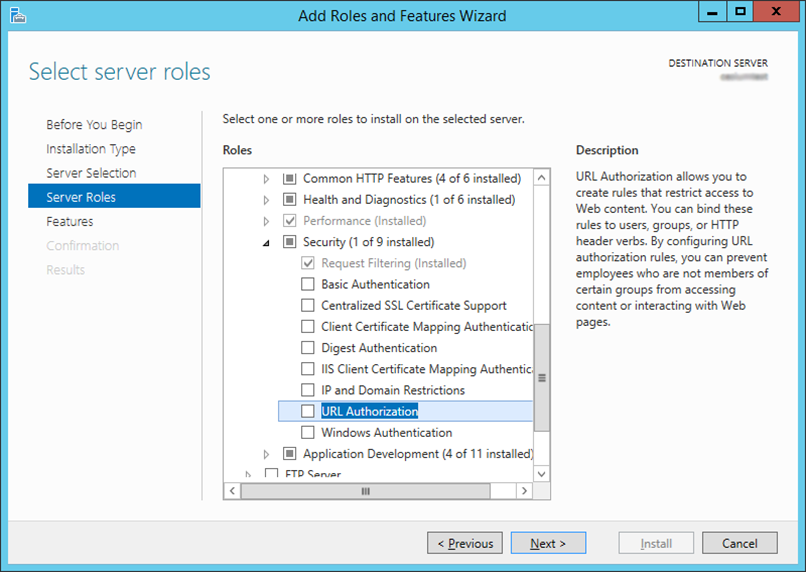Screen dimensions: 806x572
Task: Click the roles list scroll down arrow
Action: [541, 474]
